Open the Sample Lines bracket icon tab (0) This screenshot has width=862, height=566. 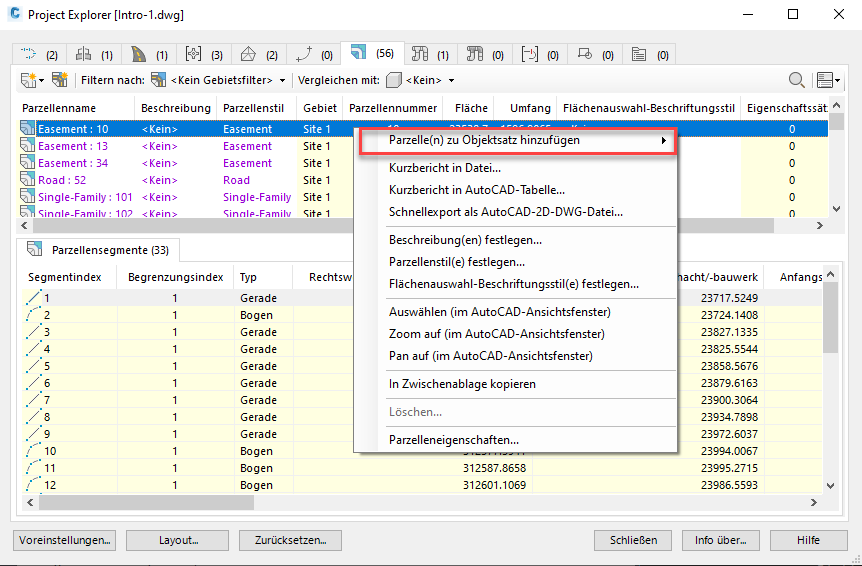(x=540, y=54)
